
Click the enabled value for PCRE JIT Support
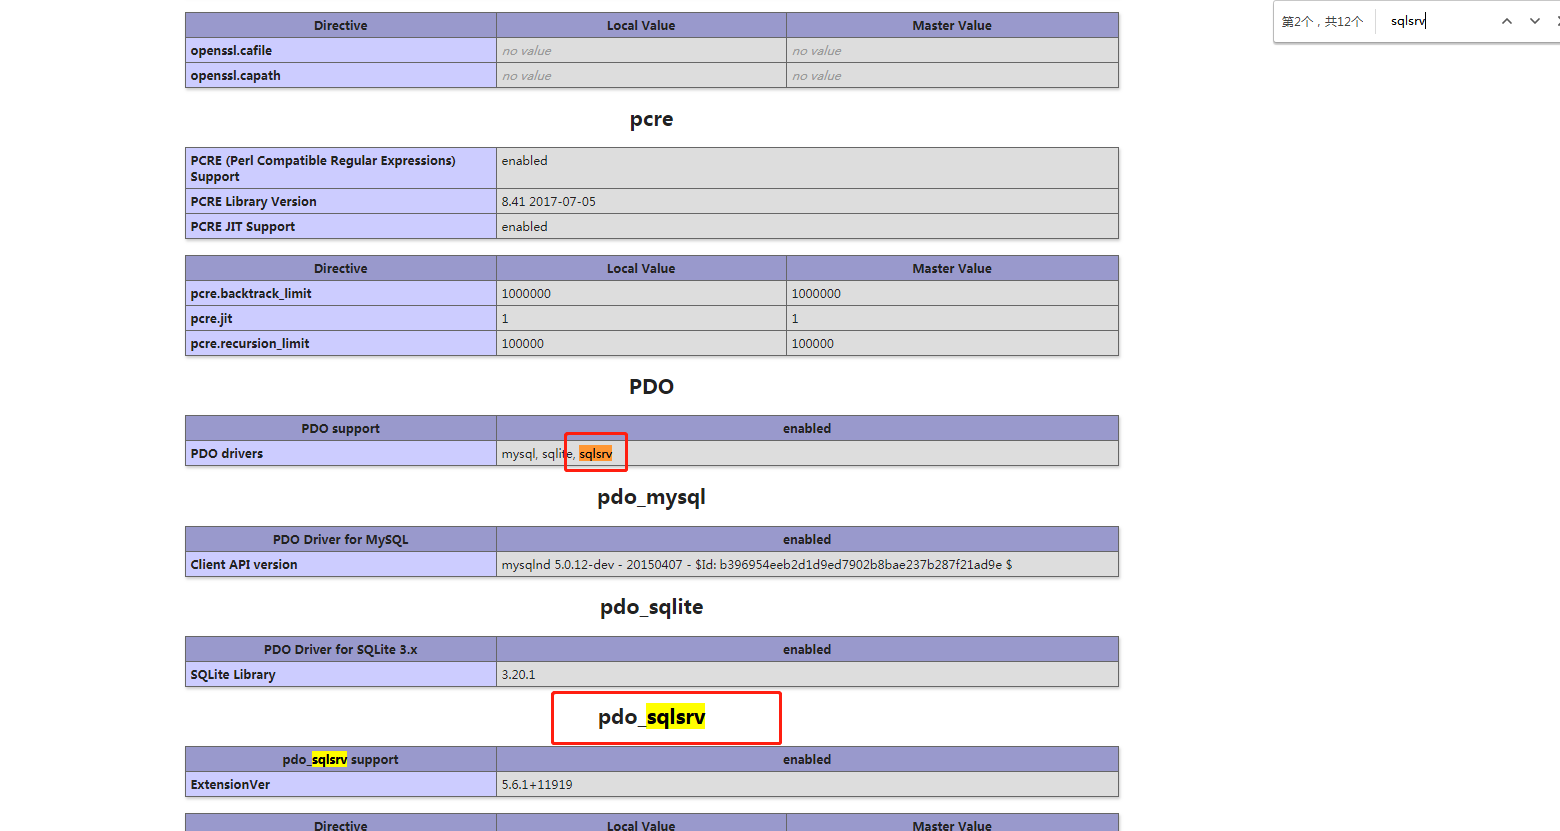(524, 227)
